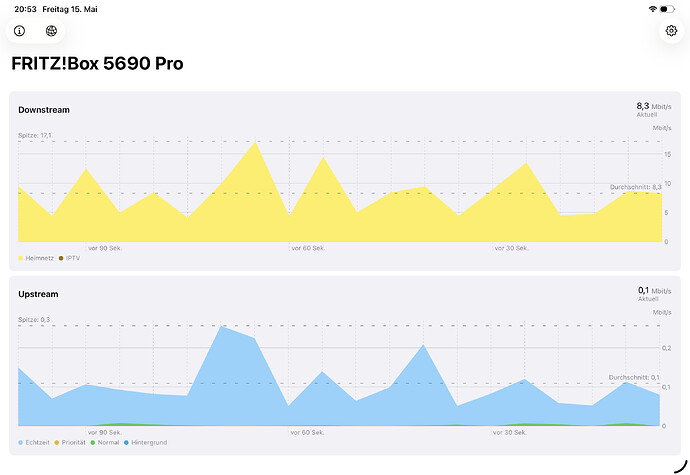
Task: Select the Echtzeit legend swatch
Action: (20, 442)
